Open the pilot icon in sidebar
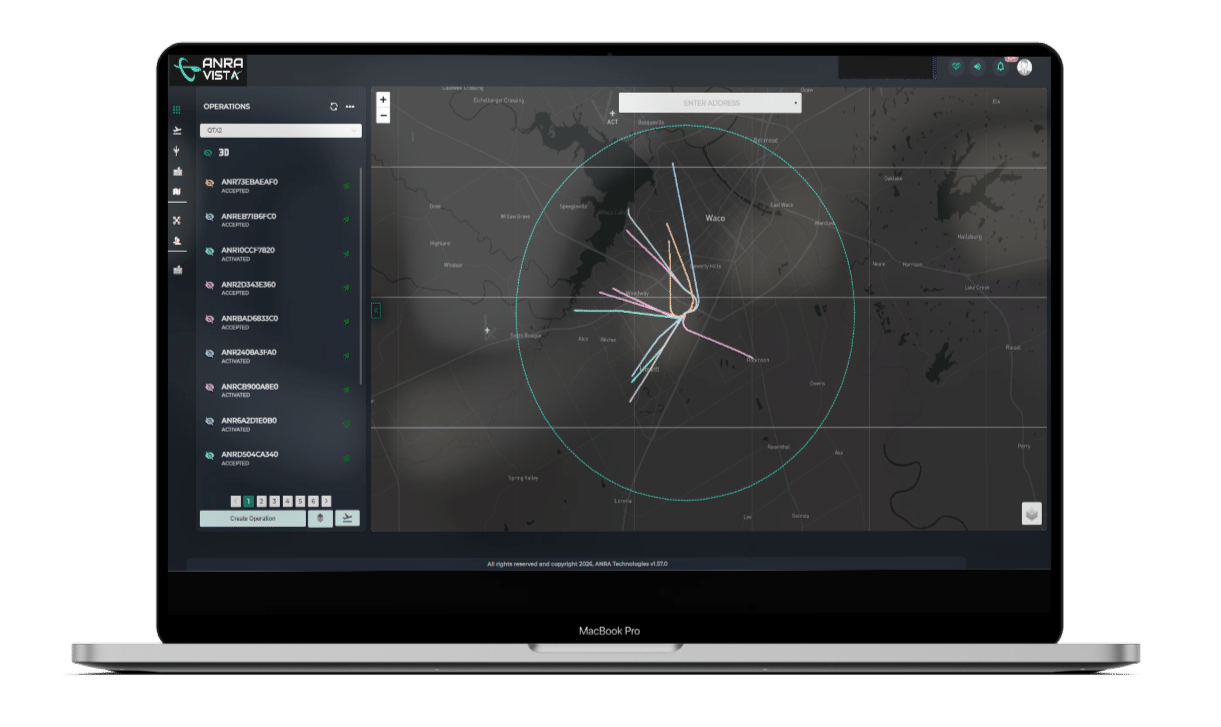The image size is (1221, 727). 177,241
